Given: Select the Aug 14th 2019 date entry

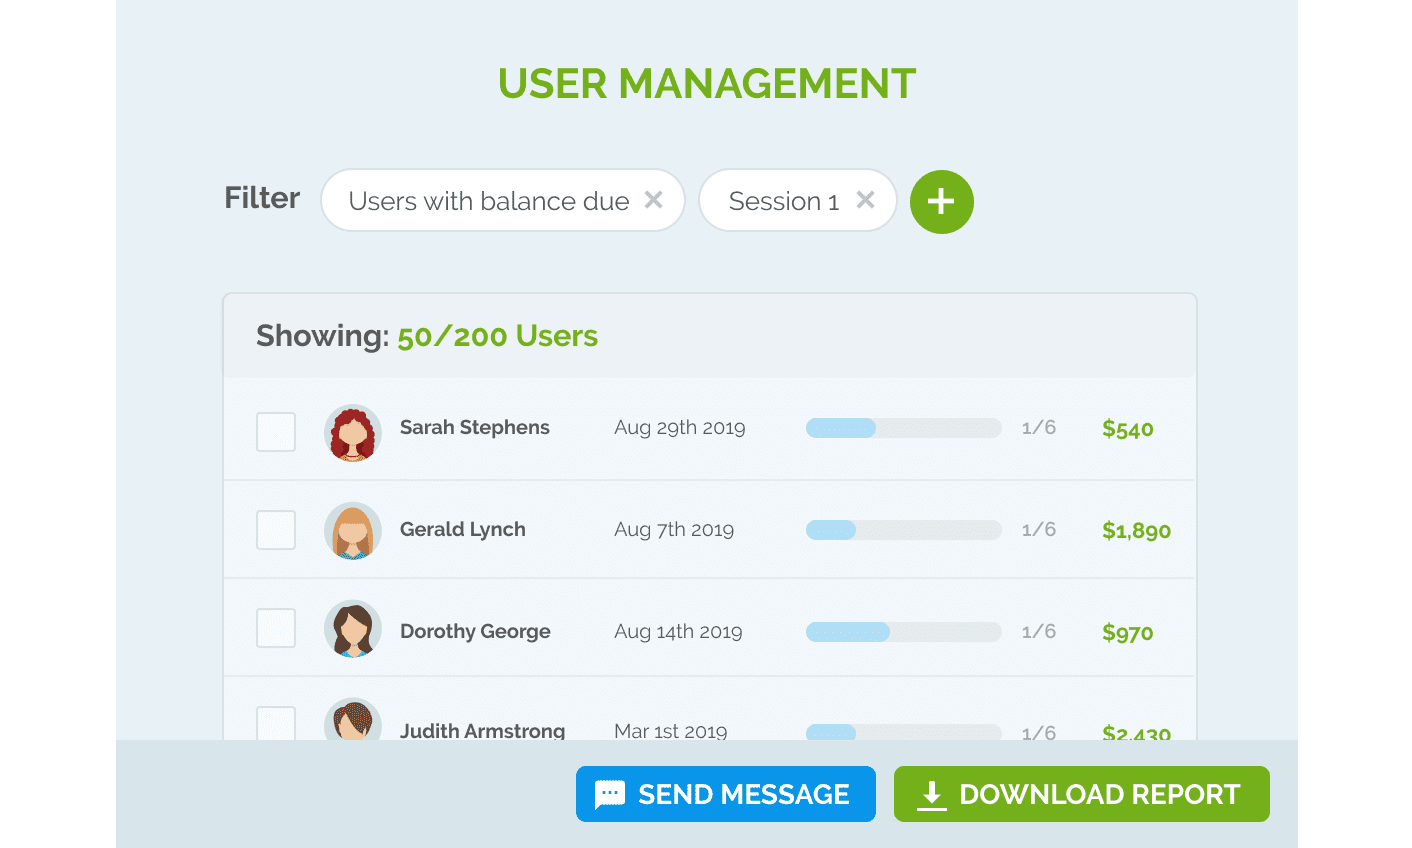Looking at the screenshot, I should (678, 632).
